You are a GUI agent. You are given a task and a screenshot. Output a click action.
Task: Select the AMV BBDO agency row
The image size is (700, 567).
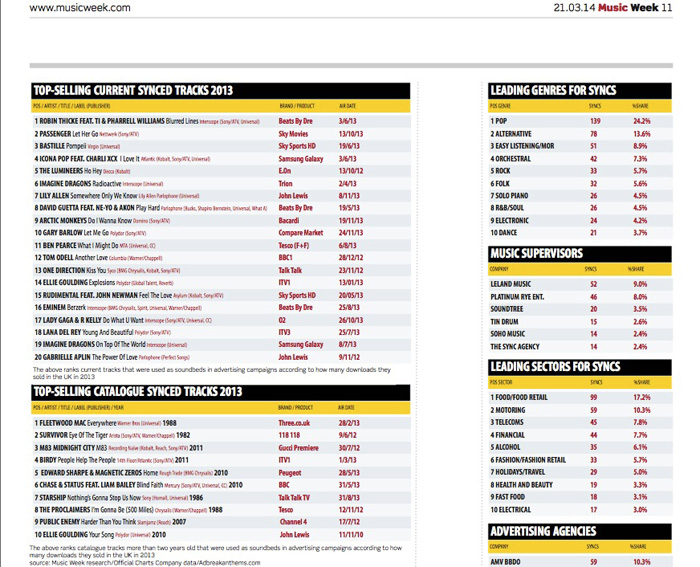pos(579,562)
